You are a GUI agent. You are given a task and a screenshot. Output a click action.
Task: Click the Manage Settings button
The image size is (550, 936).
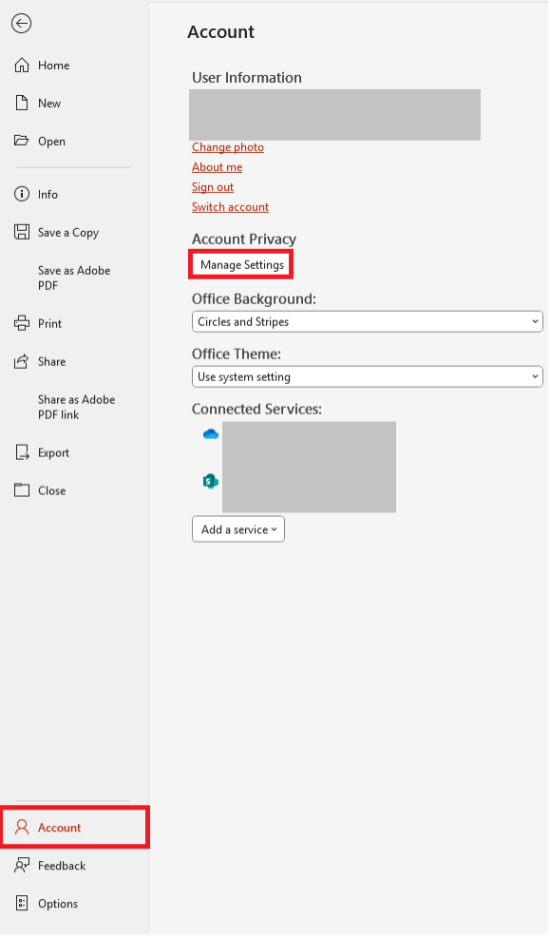[241, 264]
